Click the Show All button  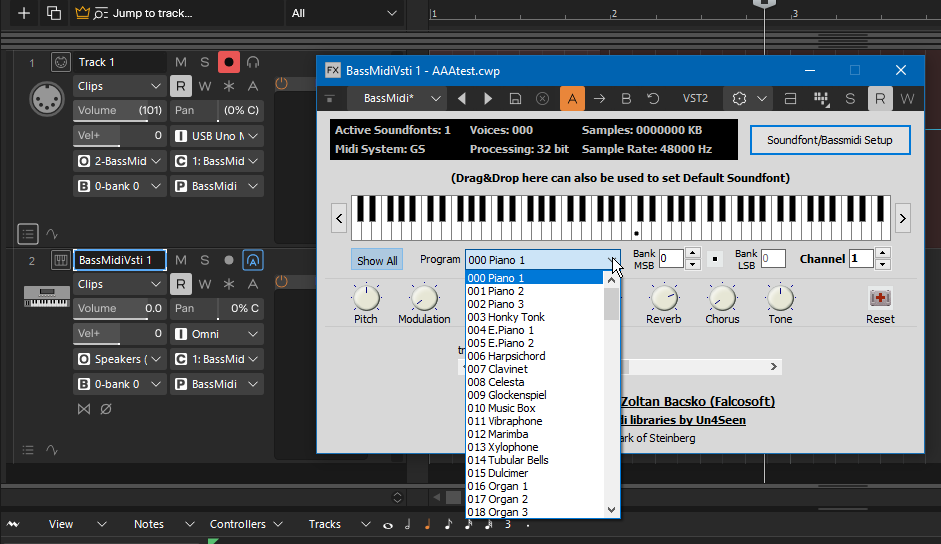click(x=377, y=261)
